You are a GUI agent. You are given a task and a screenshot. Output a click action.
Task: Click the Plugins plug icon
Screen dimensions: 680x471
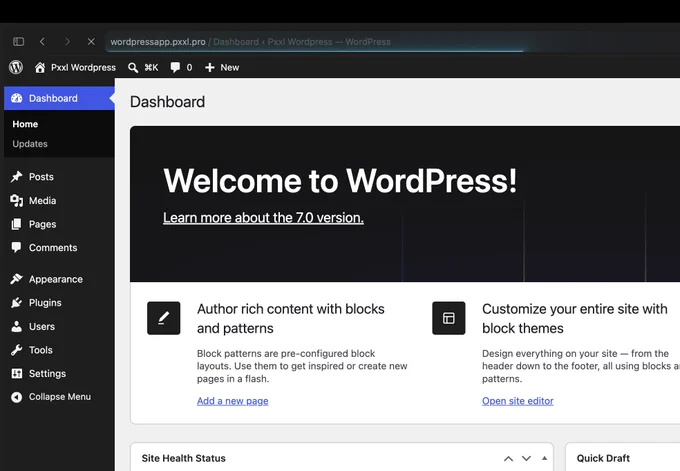[16, 303]
